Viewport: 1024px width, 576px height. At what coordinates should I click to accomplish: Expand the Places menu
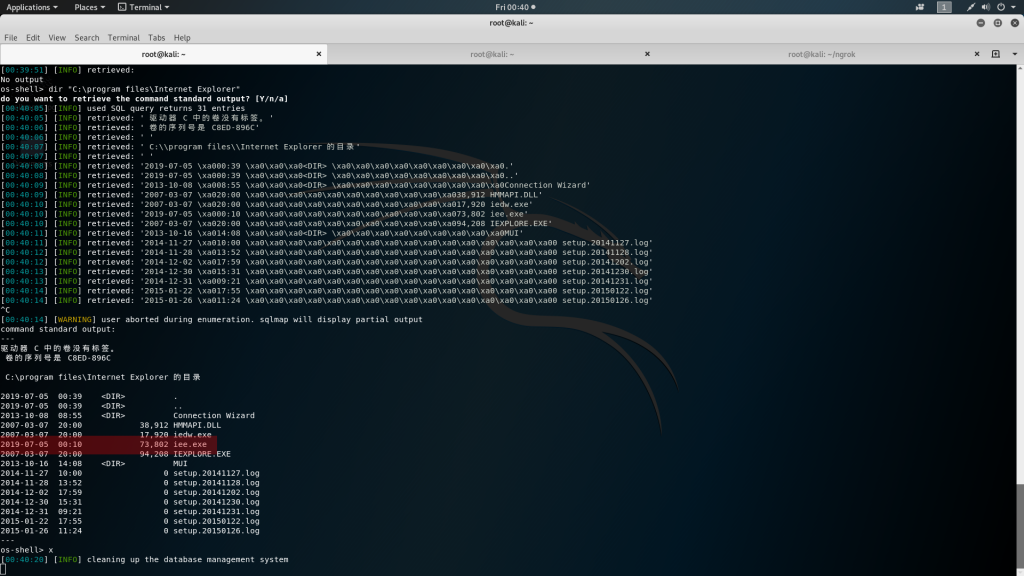click(88, 7)
